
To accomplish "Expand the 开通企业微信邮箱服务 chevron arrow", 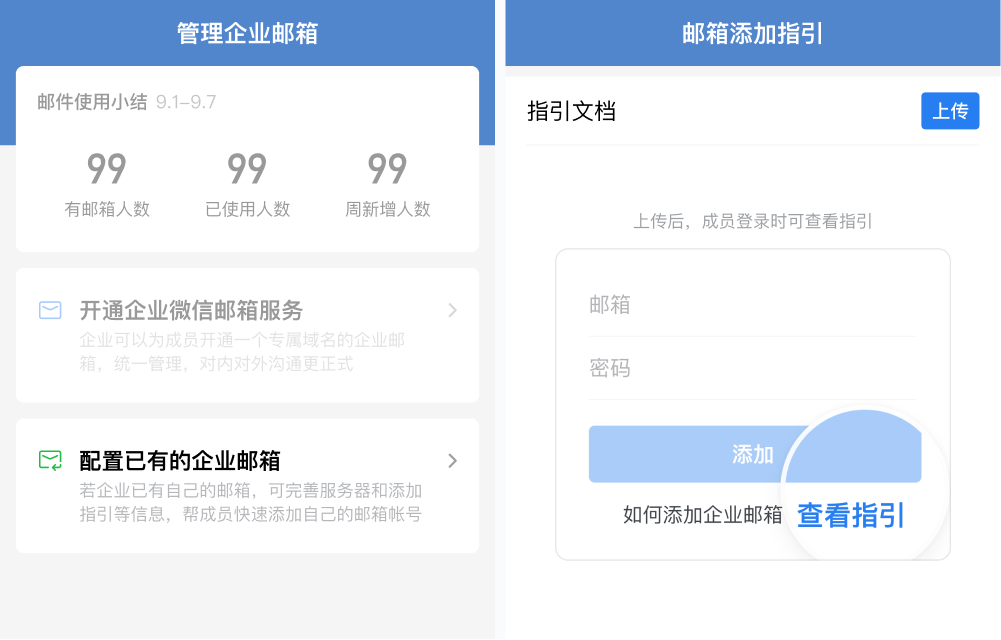I will [453, 310].
